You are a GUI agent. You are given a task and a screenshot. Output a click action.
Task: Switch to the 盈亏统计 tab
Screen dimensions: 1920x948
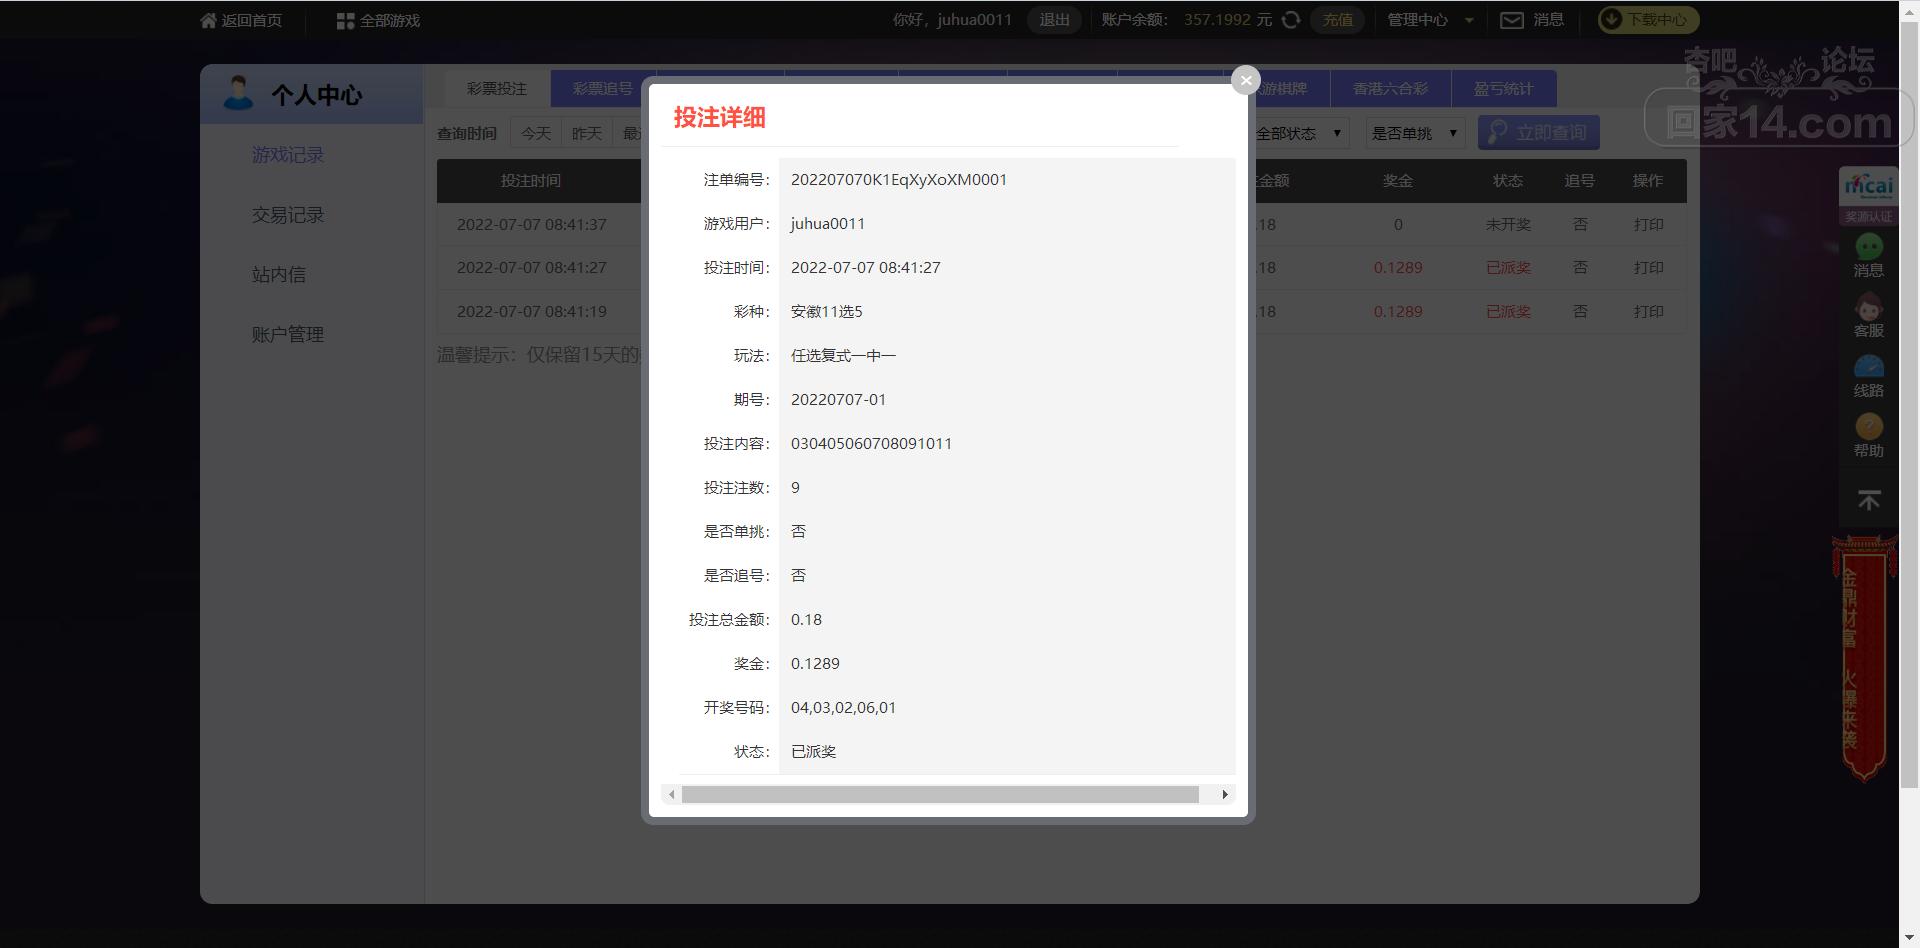(x=1502, y=89)
